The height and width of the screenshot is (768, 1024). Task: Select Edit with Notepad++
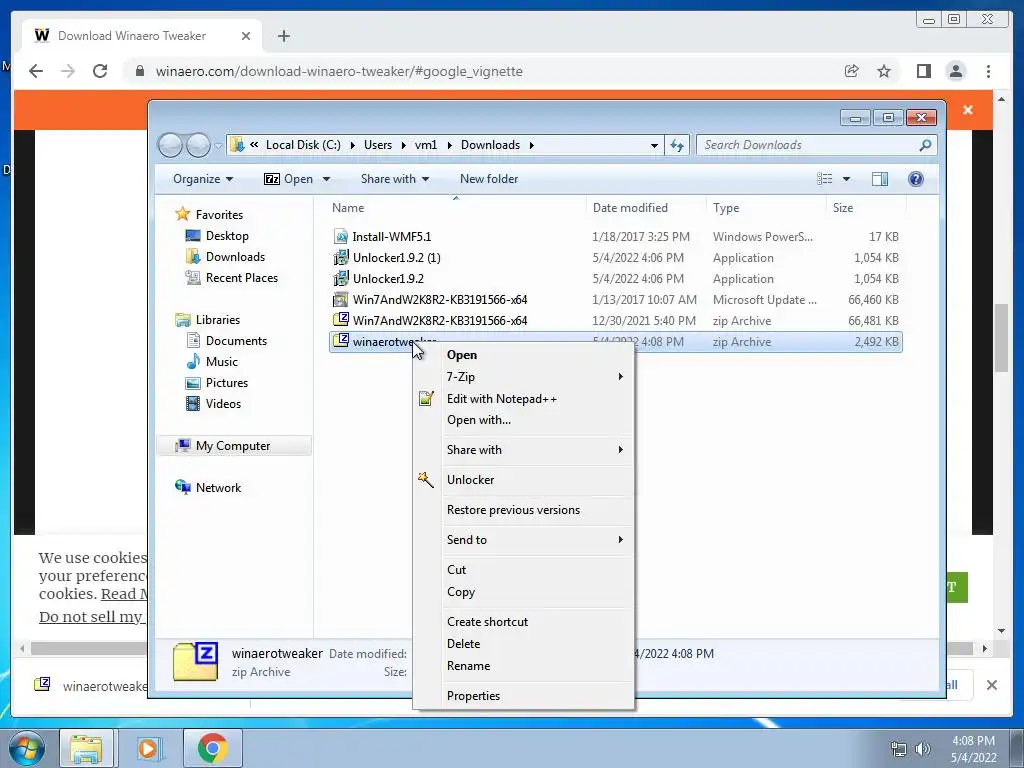524,399
